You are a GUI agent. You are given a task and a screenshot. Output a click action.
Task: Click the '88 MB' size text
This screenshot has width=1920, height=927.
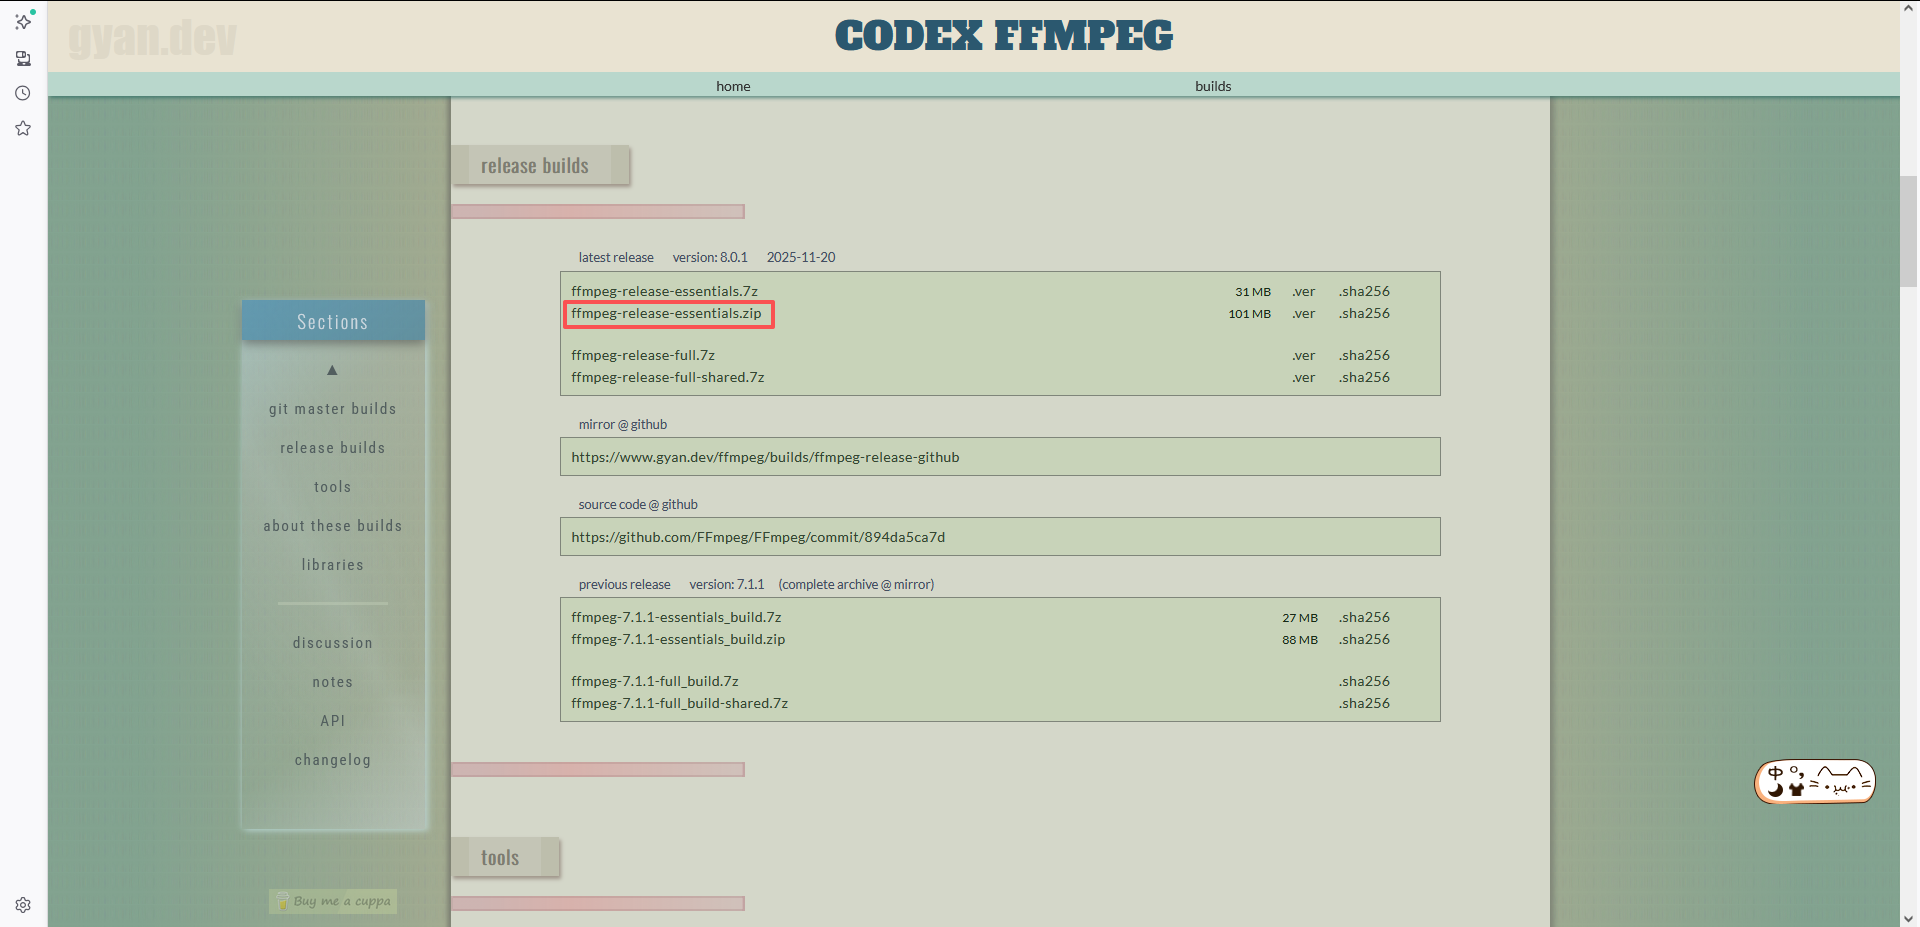(x=1300, y=640)
